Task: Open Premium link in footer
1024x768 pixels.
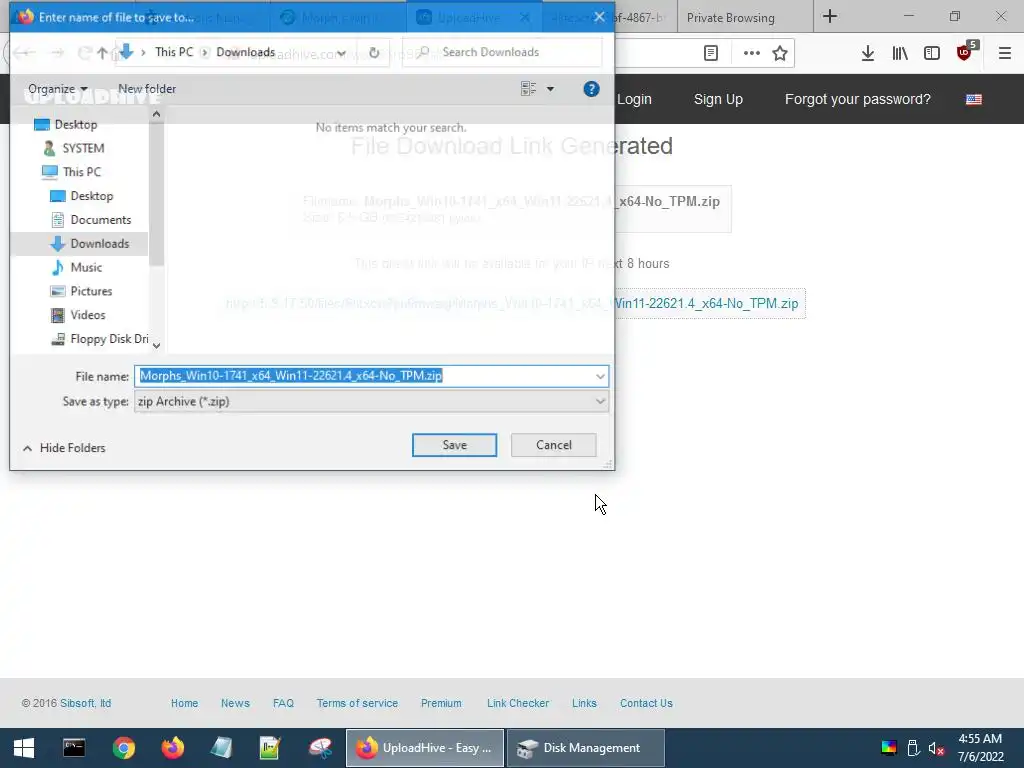Action: pos(441,703)
